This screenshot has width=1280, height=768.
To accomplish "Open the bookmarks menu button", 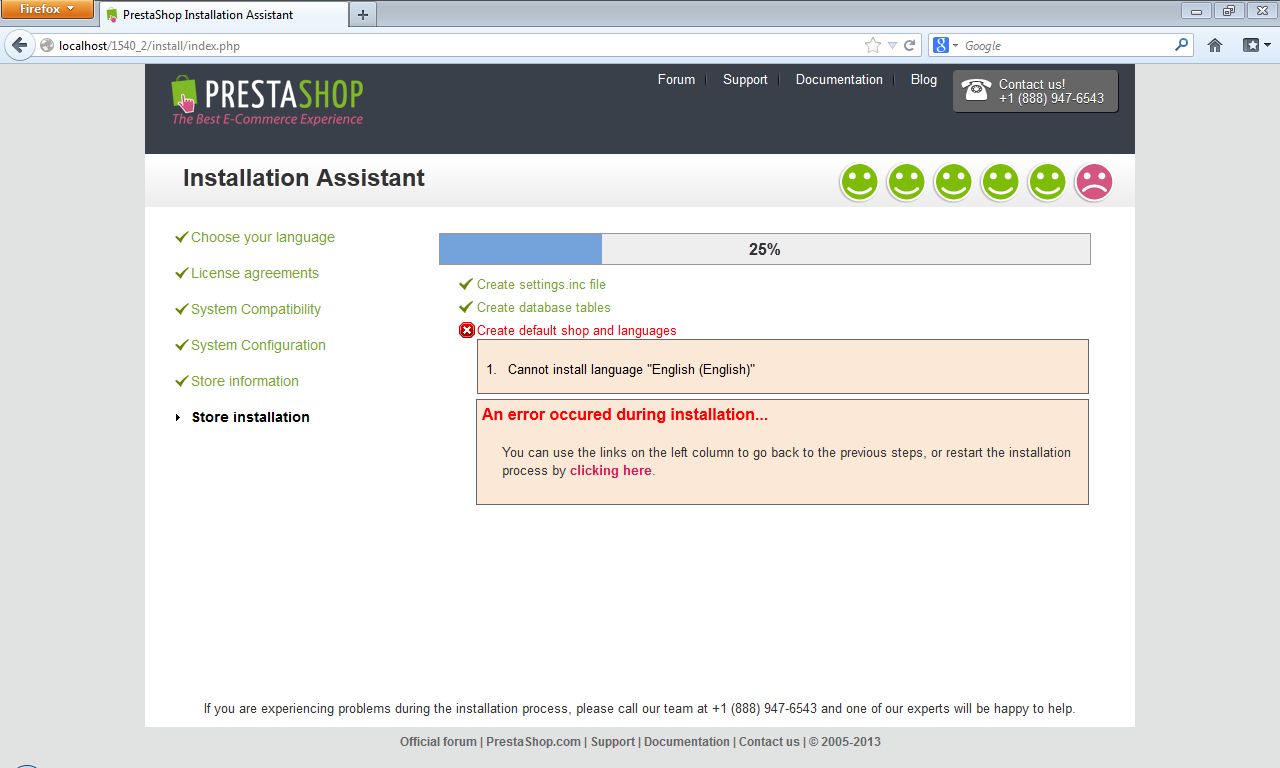I will click(1256, 45).
